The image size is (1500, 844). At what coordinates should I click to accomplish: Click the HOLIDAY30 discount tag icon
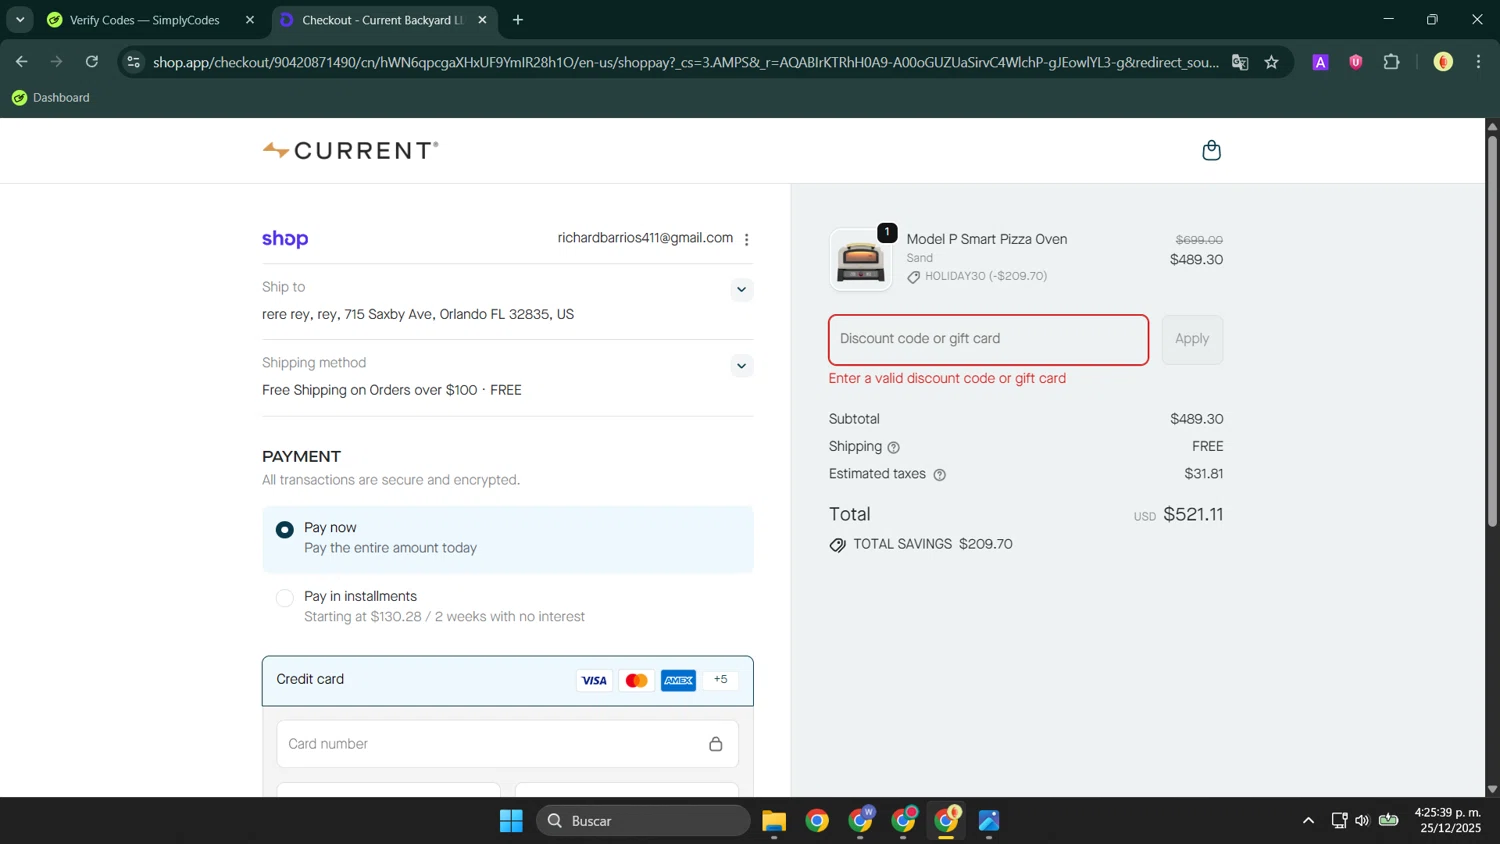coord(913,277)
